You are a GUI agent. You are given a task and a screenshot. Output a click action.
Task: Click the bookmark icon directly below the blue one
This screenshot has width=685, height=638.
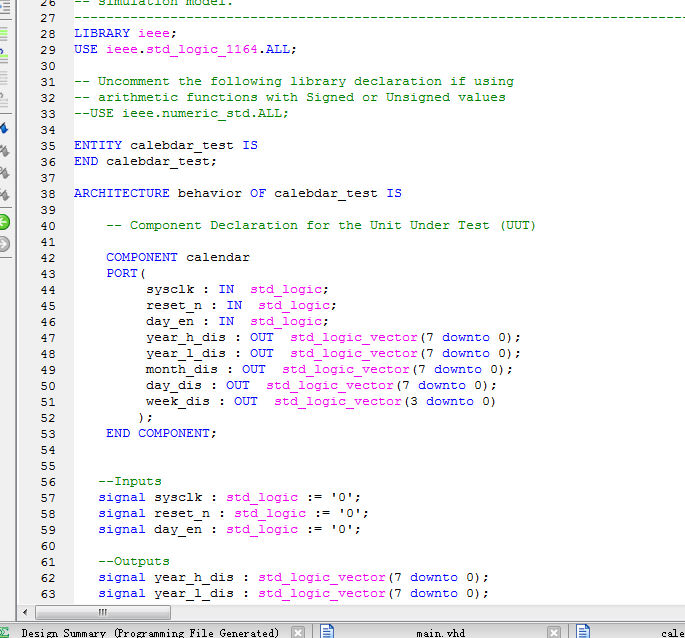(5, 151)
